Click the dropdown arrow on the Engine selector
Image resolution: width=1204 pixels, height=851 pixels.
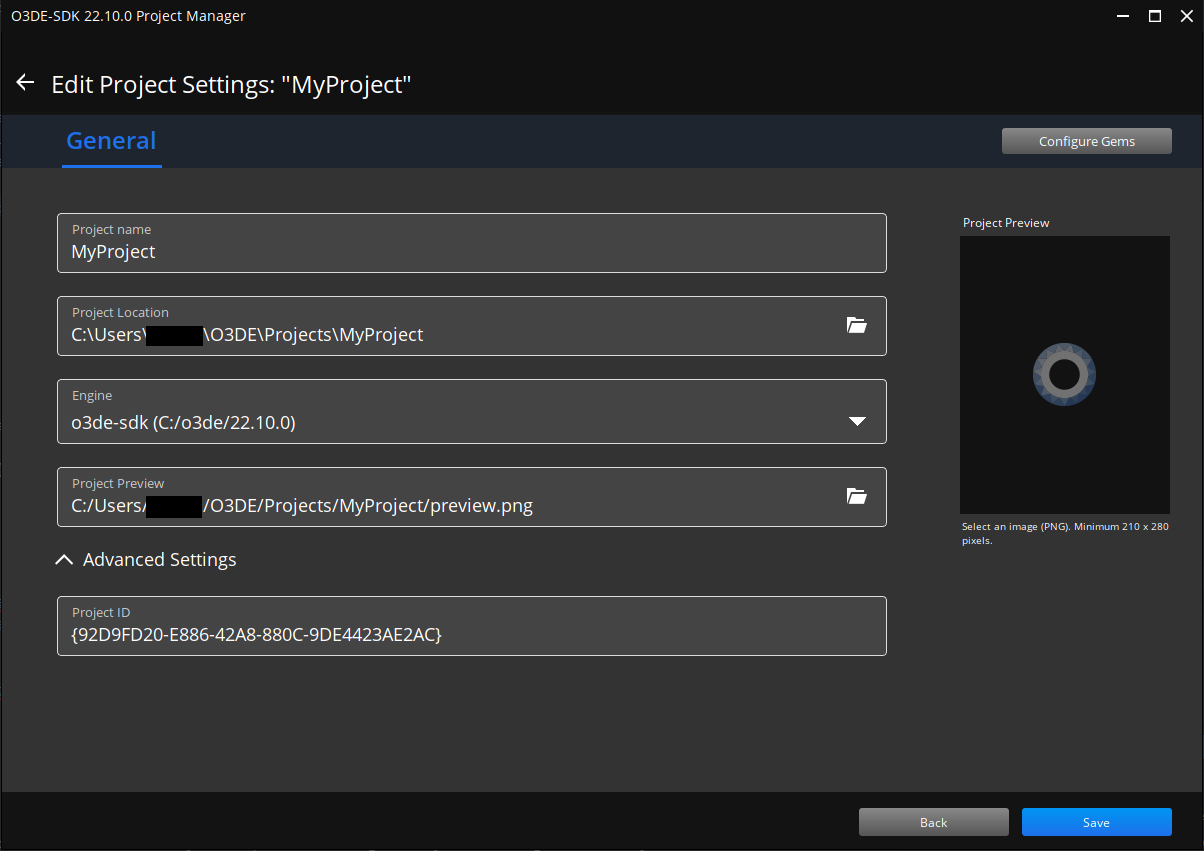click(857, 421)
